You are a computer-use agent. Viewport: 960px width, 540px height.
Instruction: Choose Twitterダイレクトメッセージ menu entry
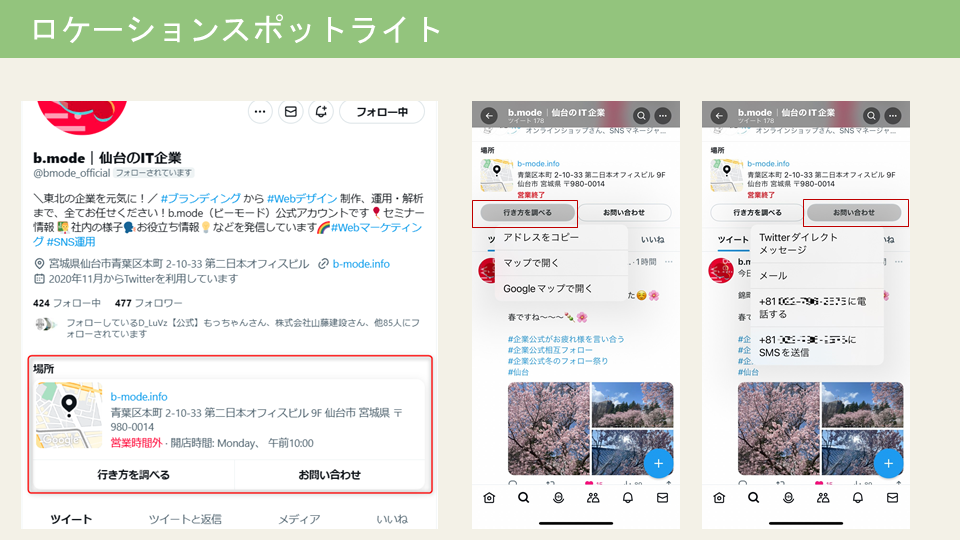(x=817, y=244)
